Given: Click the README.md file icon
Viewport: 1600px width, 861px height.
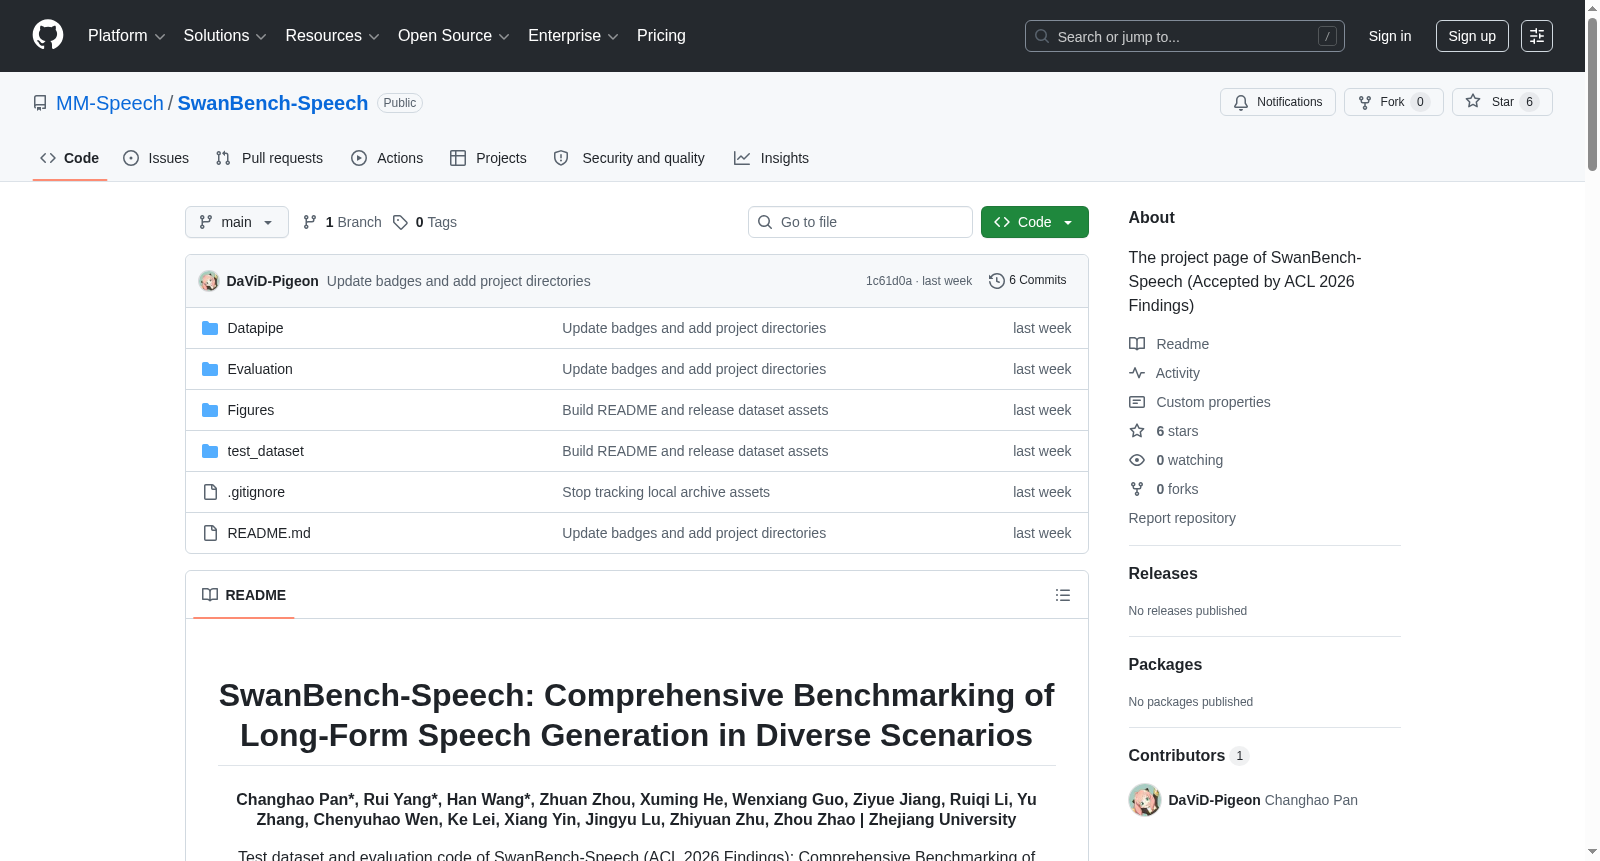Looking at the screenshot, I should pyautogui.click(x=210, y=533).
